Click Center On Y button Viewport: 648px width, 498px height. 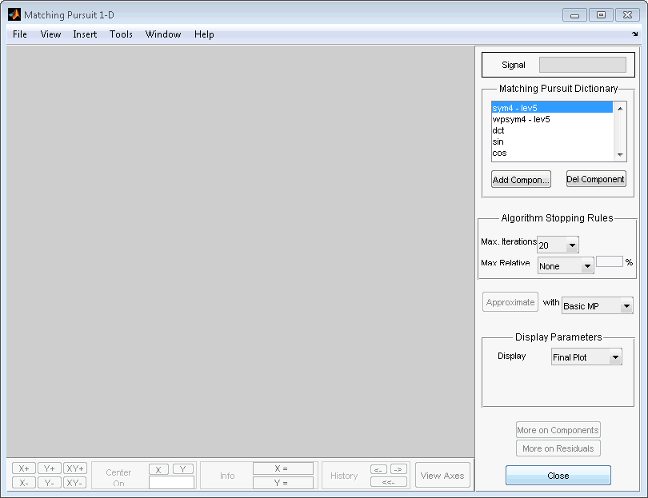183,469
